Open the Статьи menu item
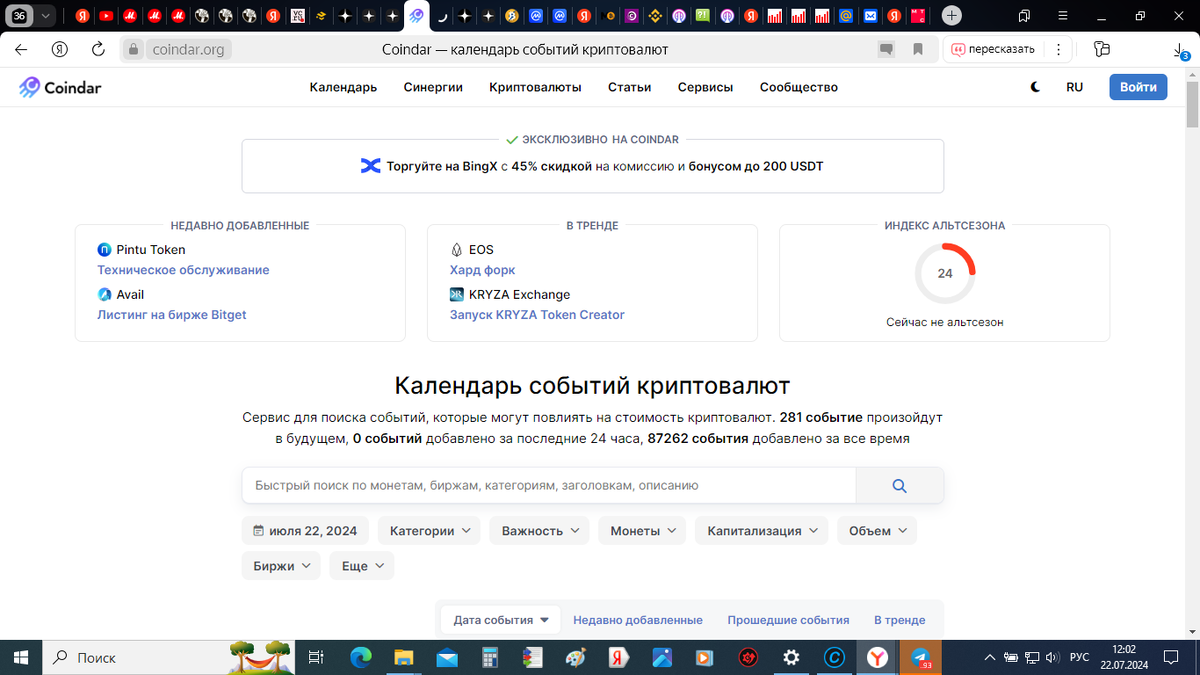1200x675 pixels. coord(629,88)
